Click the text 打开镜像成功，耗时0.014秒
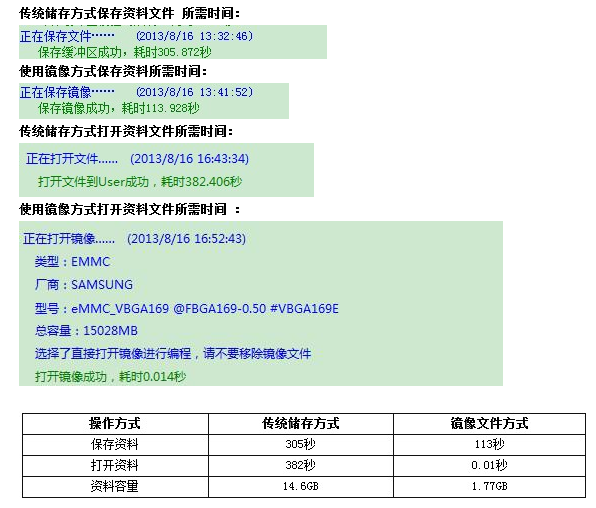 coord(110,376)
